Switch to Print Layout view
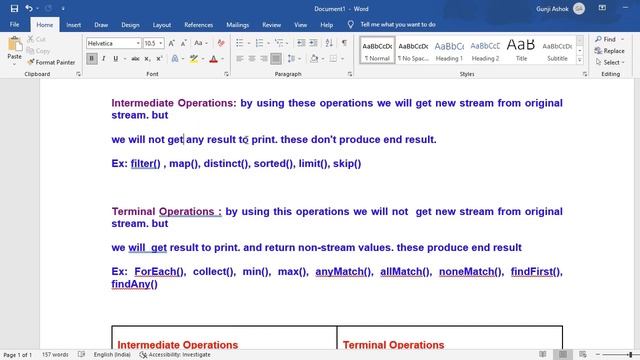The image size is (640, 360). click(563, 354)
